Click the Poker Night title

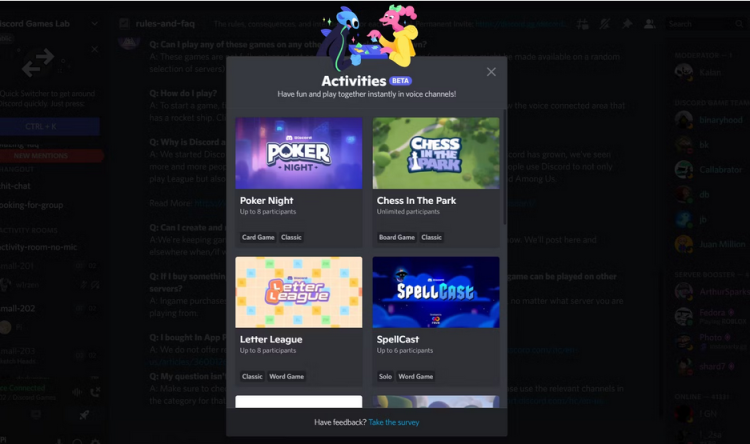pos(266,200)
